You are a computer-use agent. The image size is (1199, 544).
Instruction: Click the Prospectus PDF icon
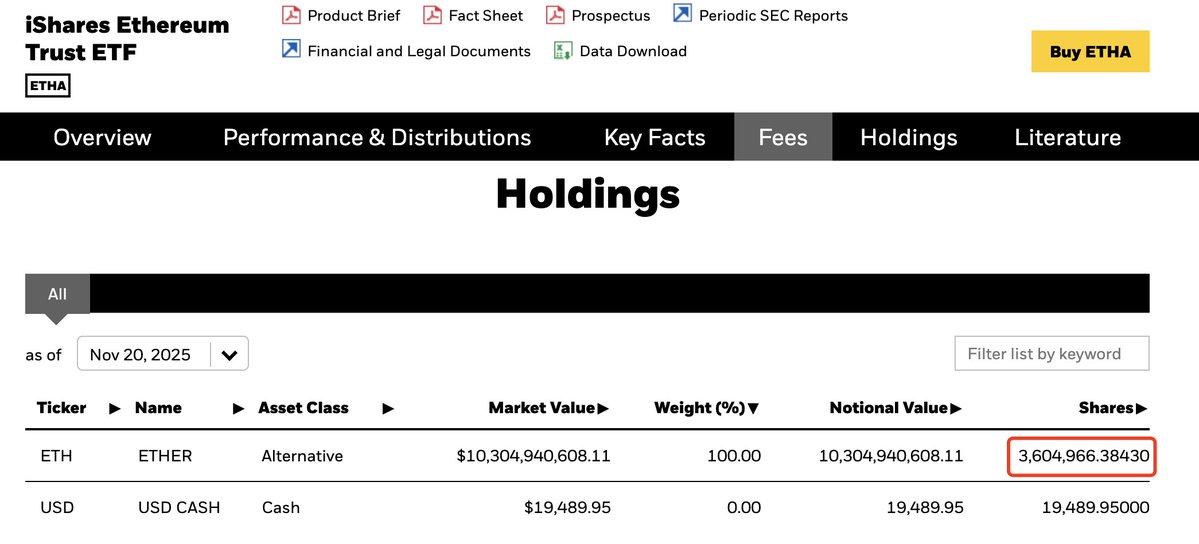[x=555, y=15]
